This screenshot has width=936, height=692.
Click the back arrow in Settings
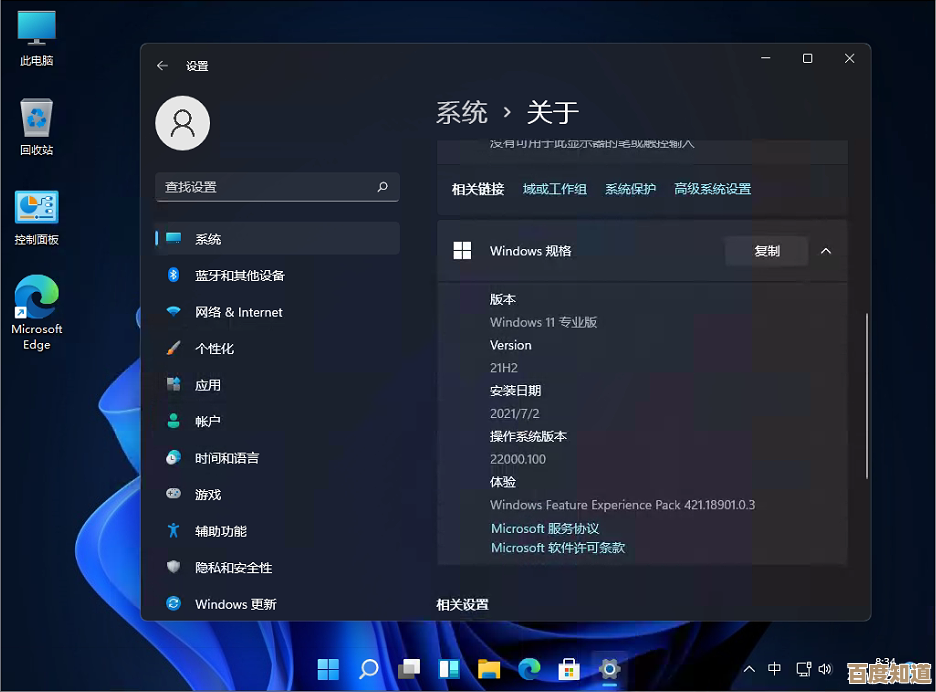pyautogui.click(x=163, y=66)
